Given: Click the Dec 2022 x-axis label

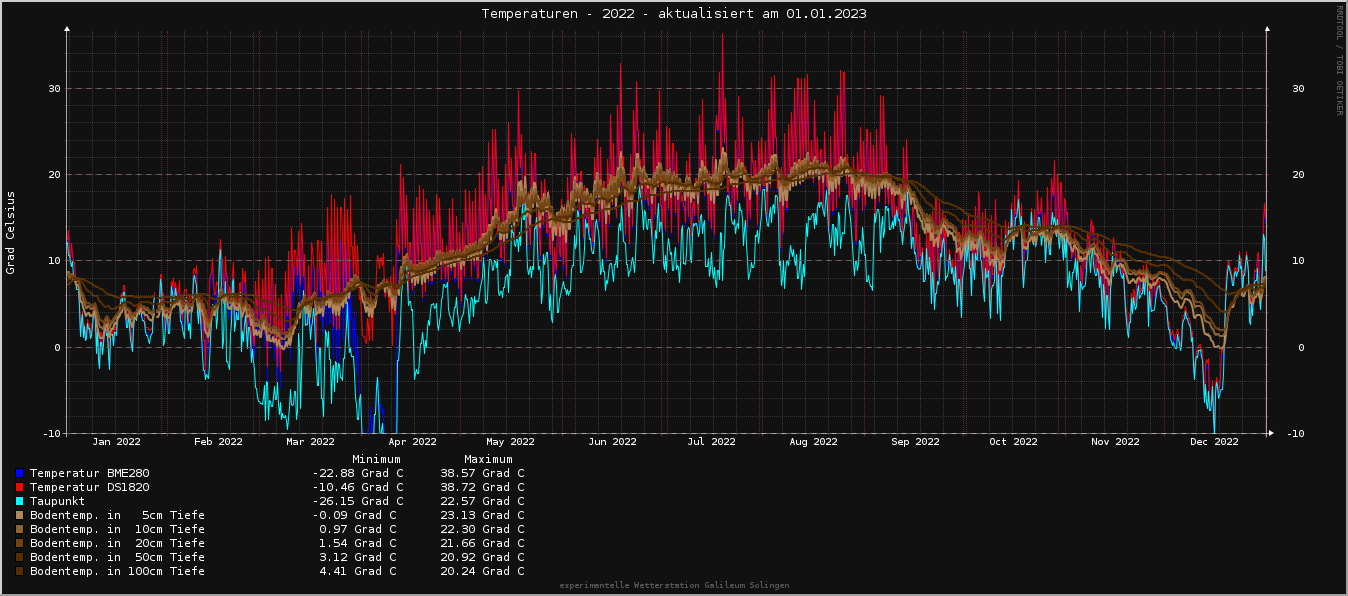Looking at the screenshot, I should (1213, 441).
